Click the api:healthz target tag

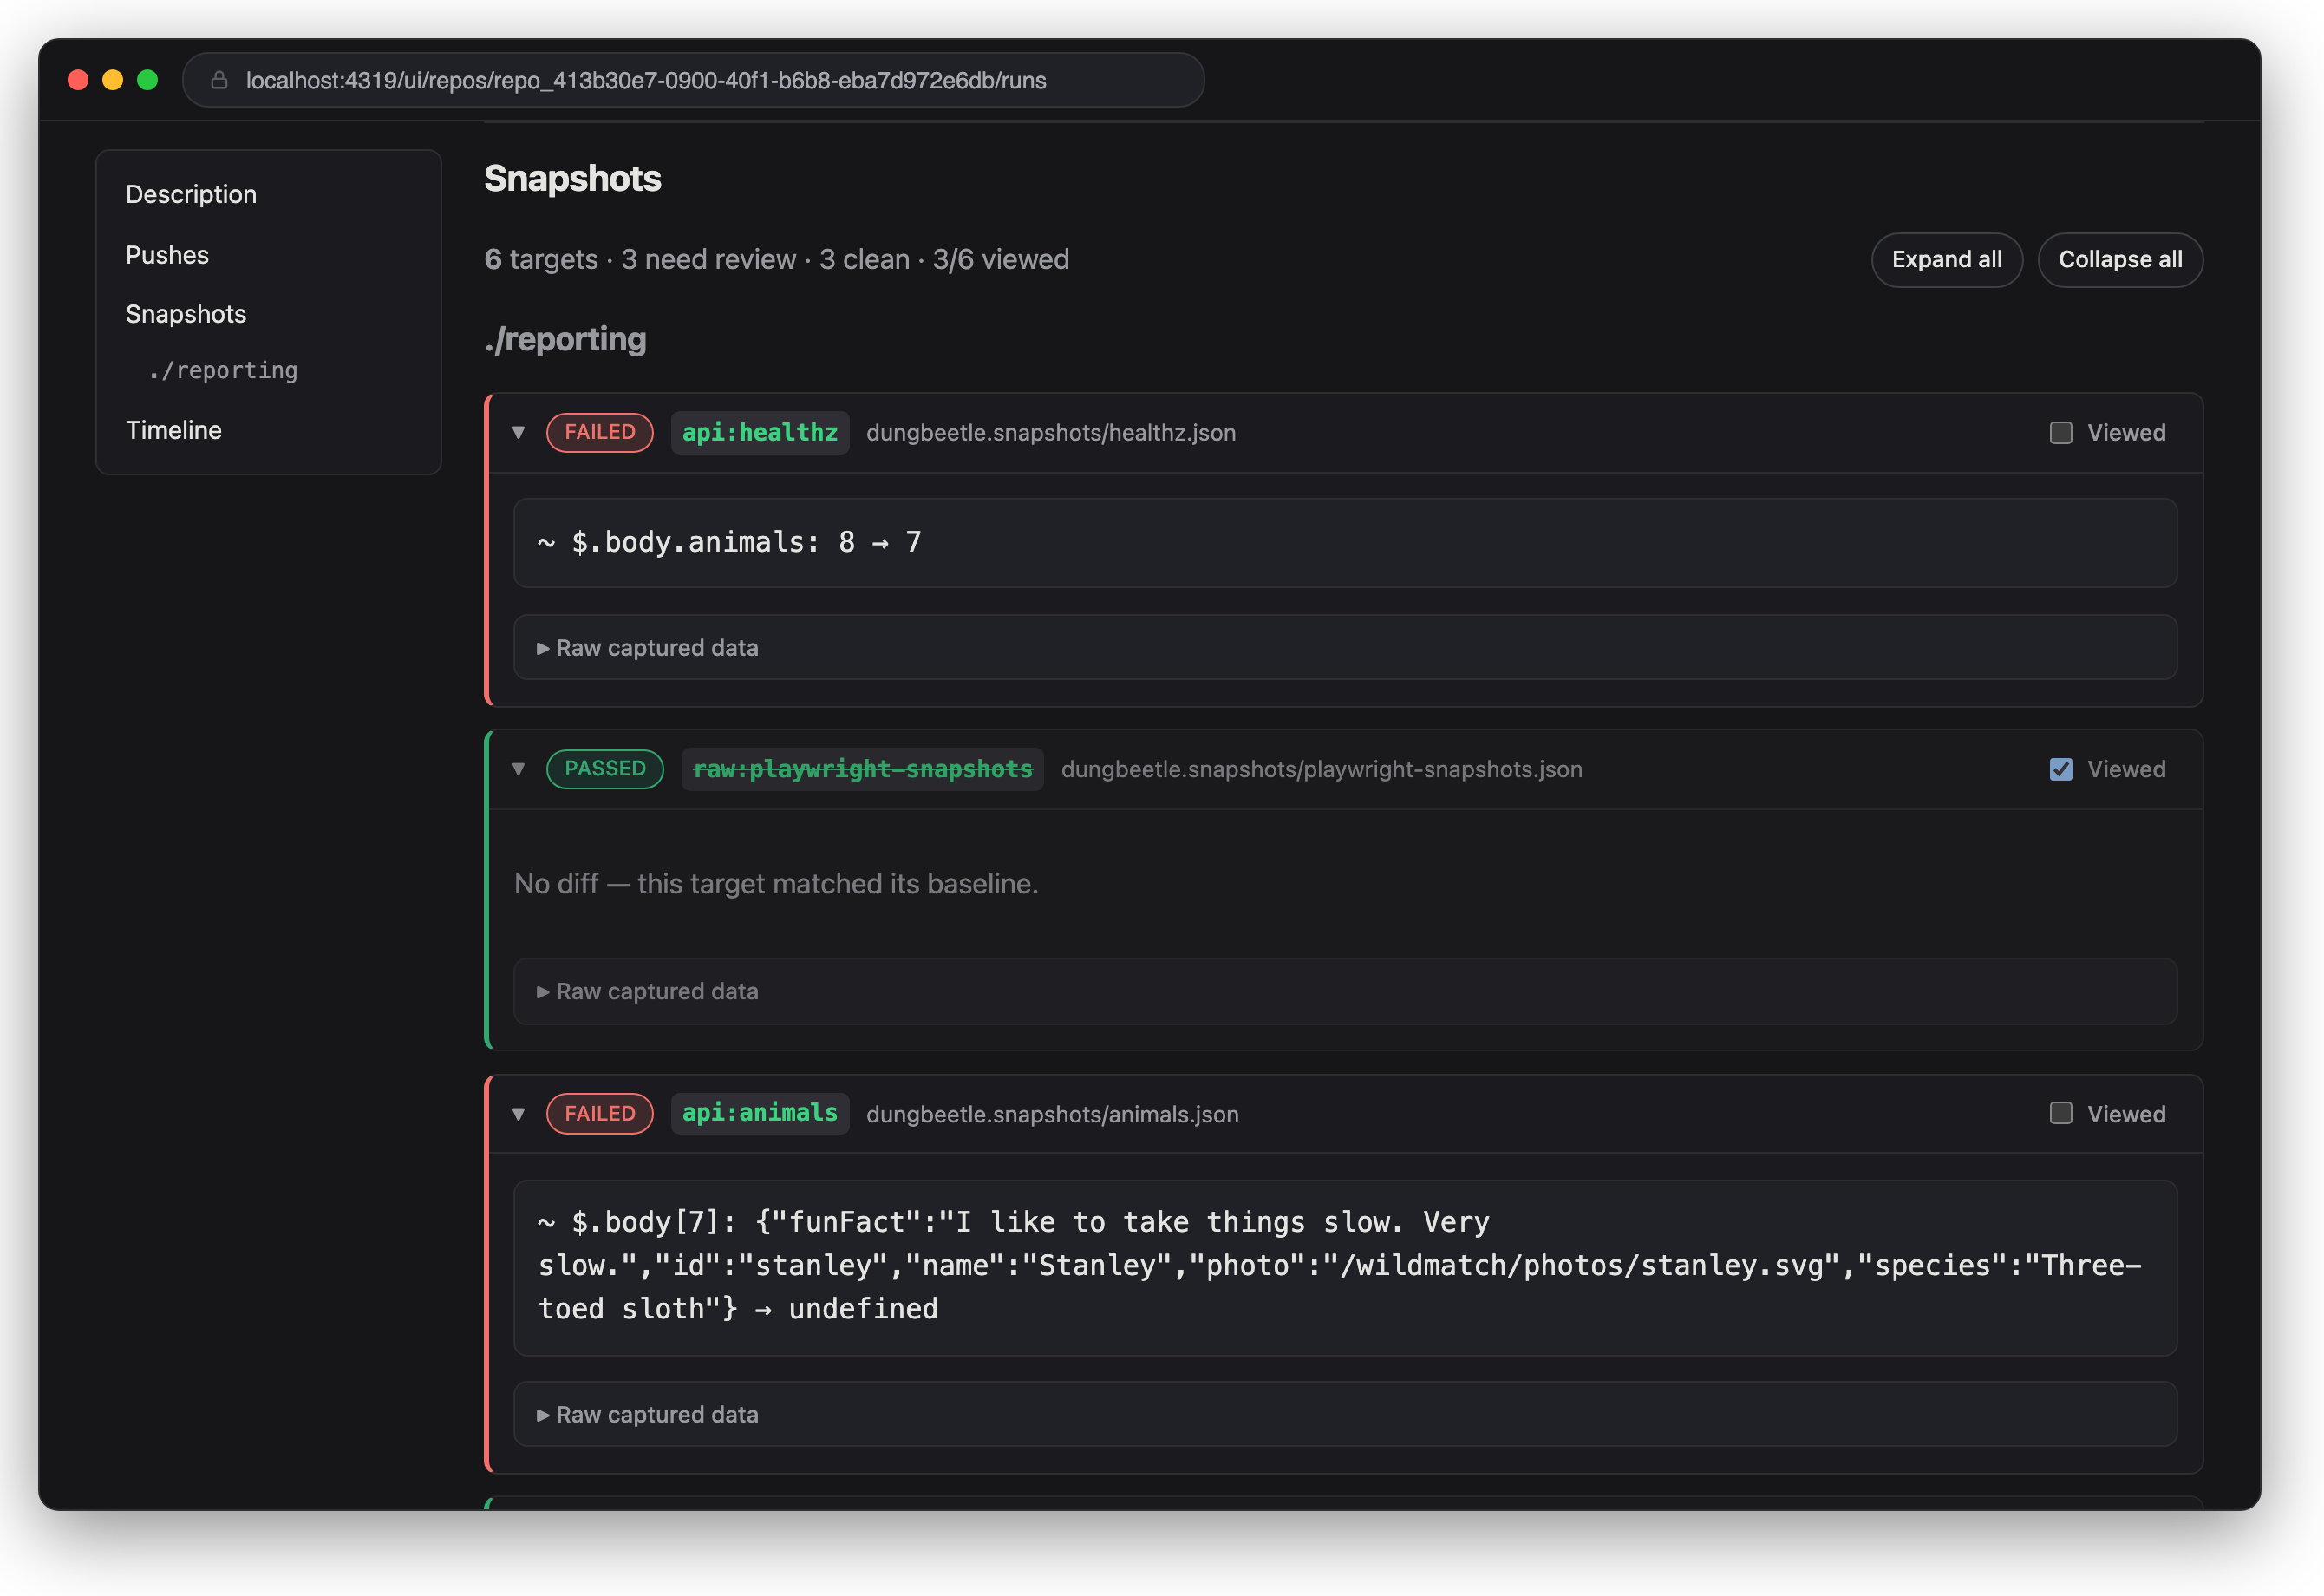point(760,433)
